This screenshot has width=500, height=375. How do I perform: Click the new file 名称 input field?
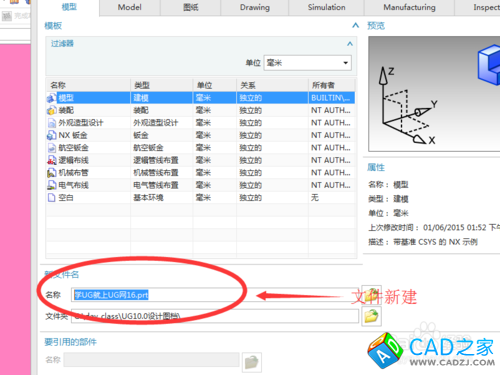215,295
